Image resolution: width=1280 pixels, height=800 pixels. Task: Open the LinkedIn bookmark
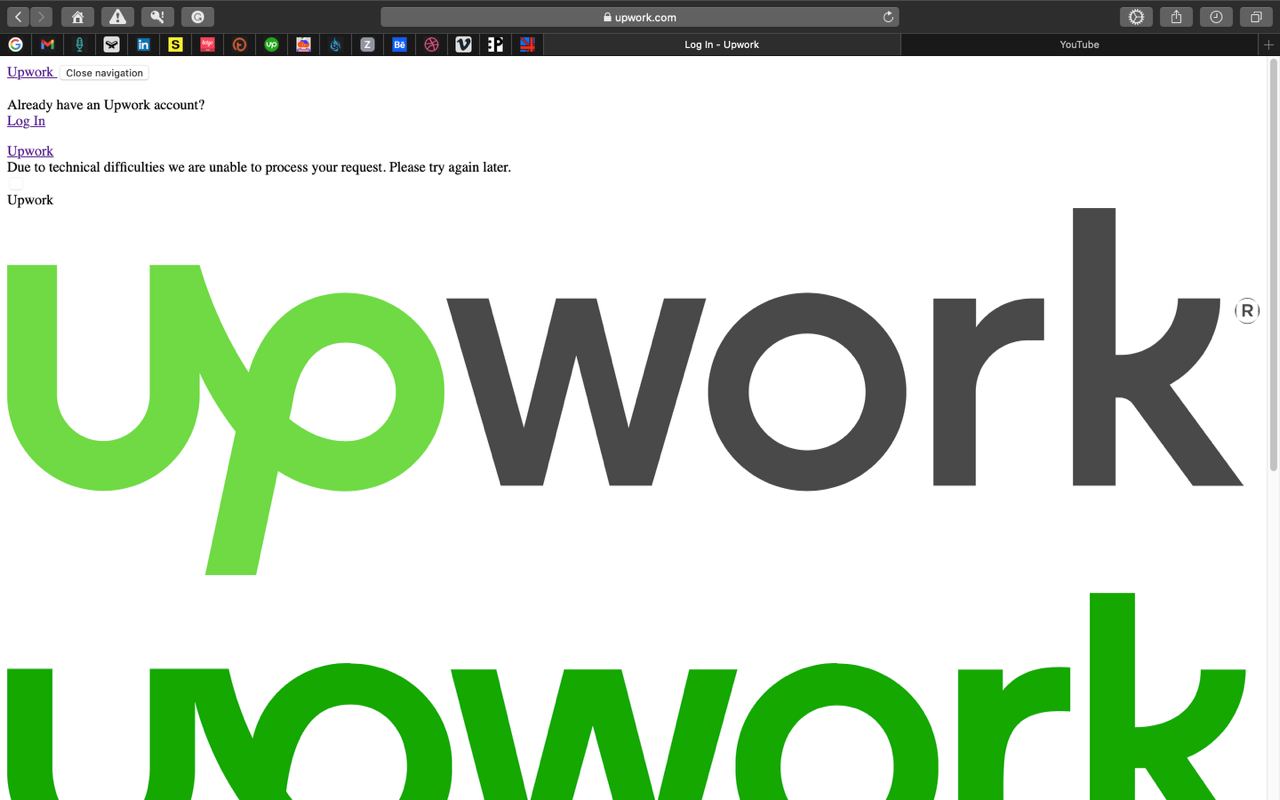[x=143, y=44]
